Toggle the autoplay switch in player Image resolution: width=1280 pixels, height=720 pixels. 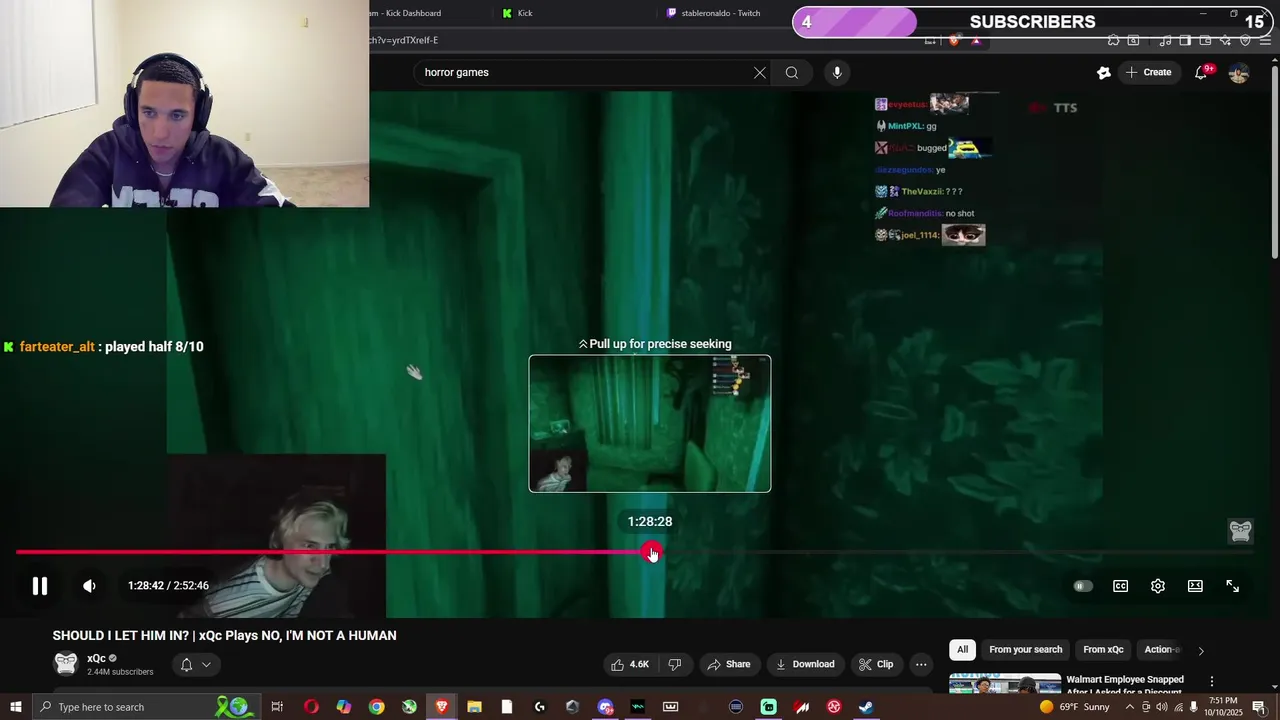1083,586
